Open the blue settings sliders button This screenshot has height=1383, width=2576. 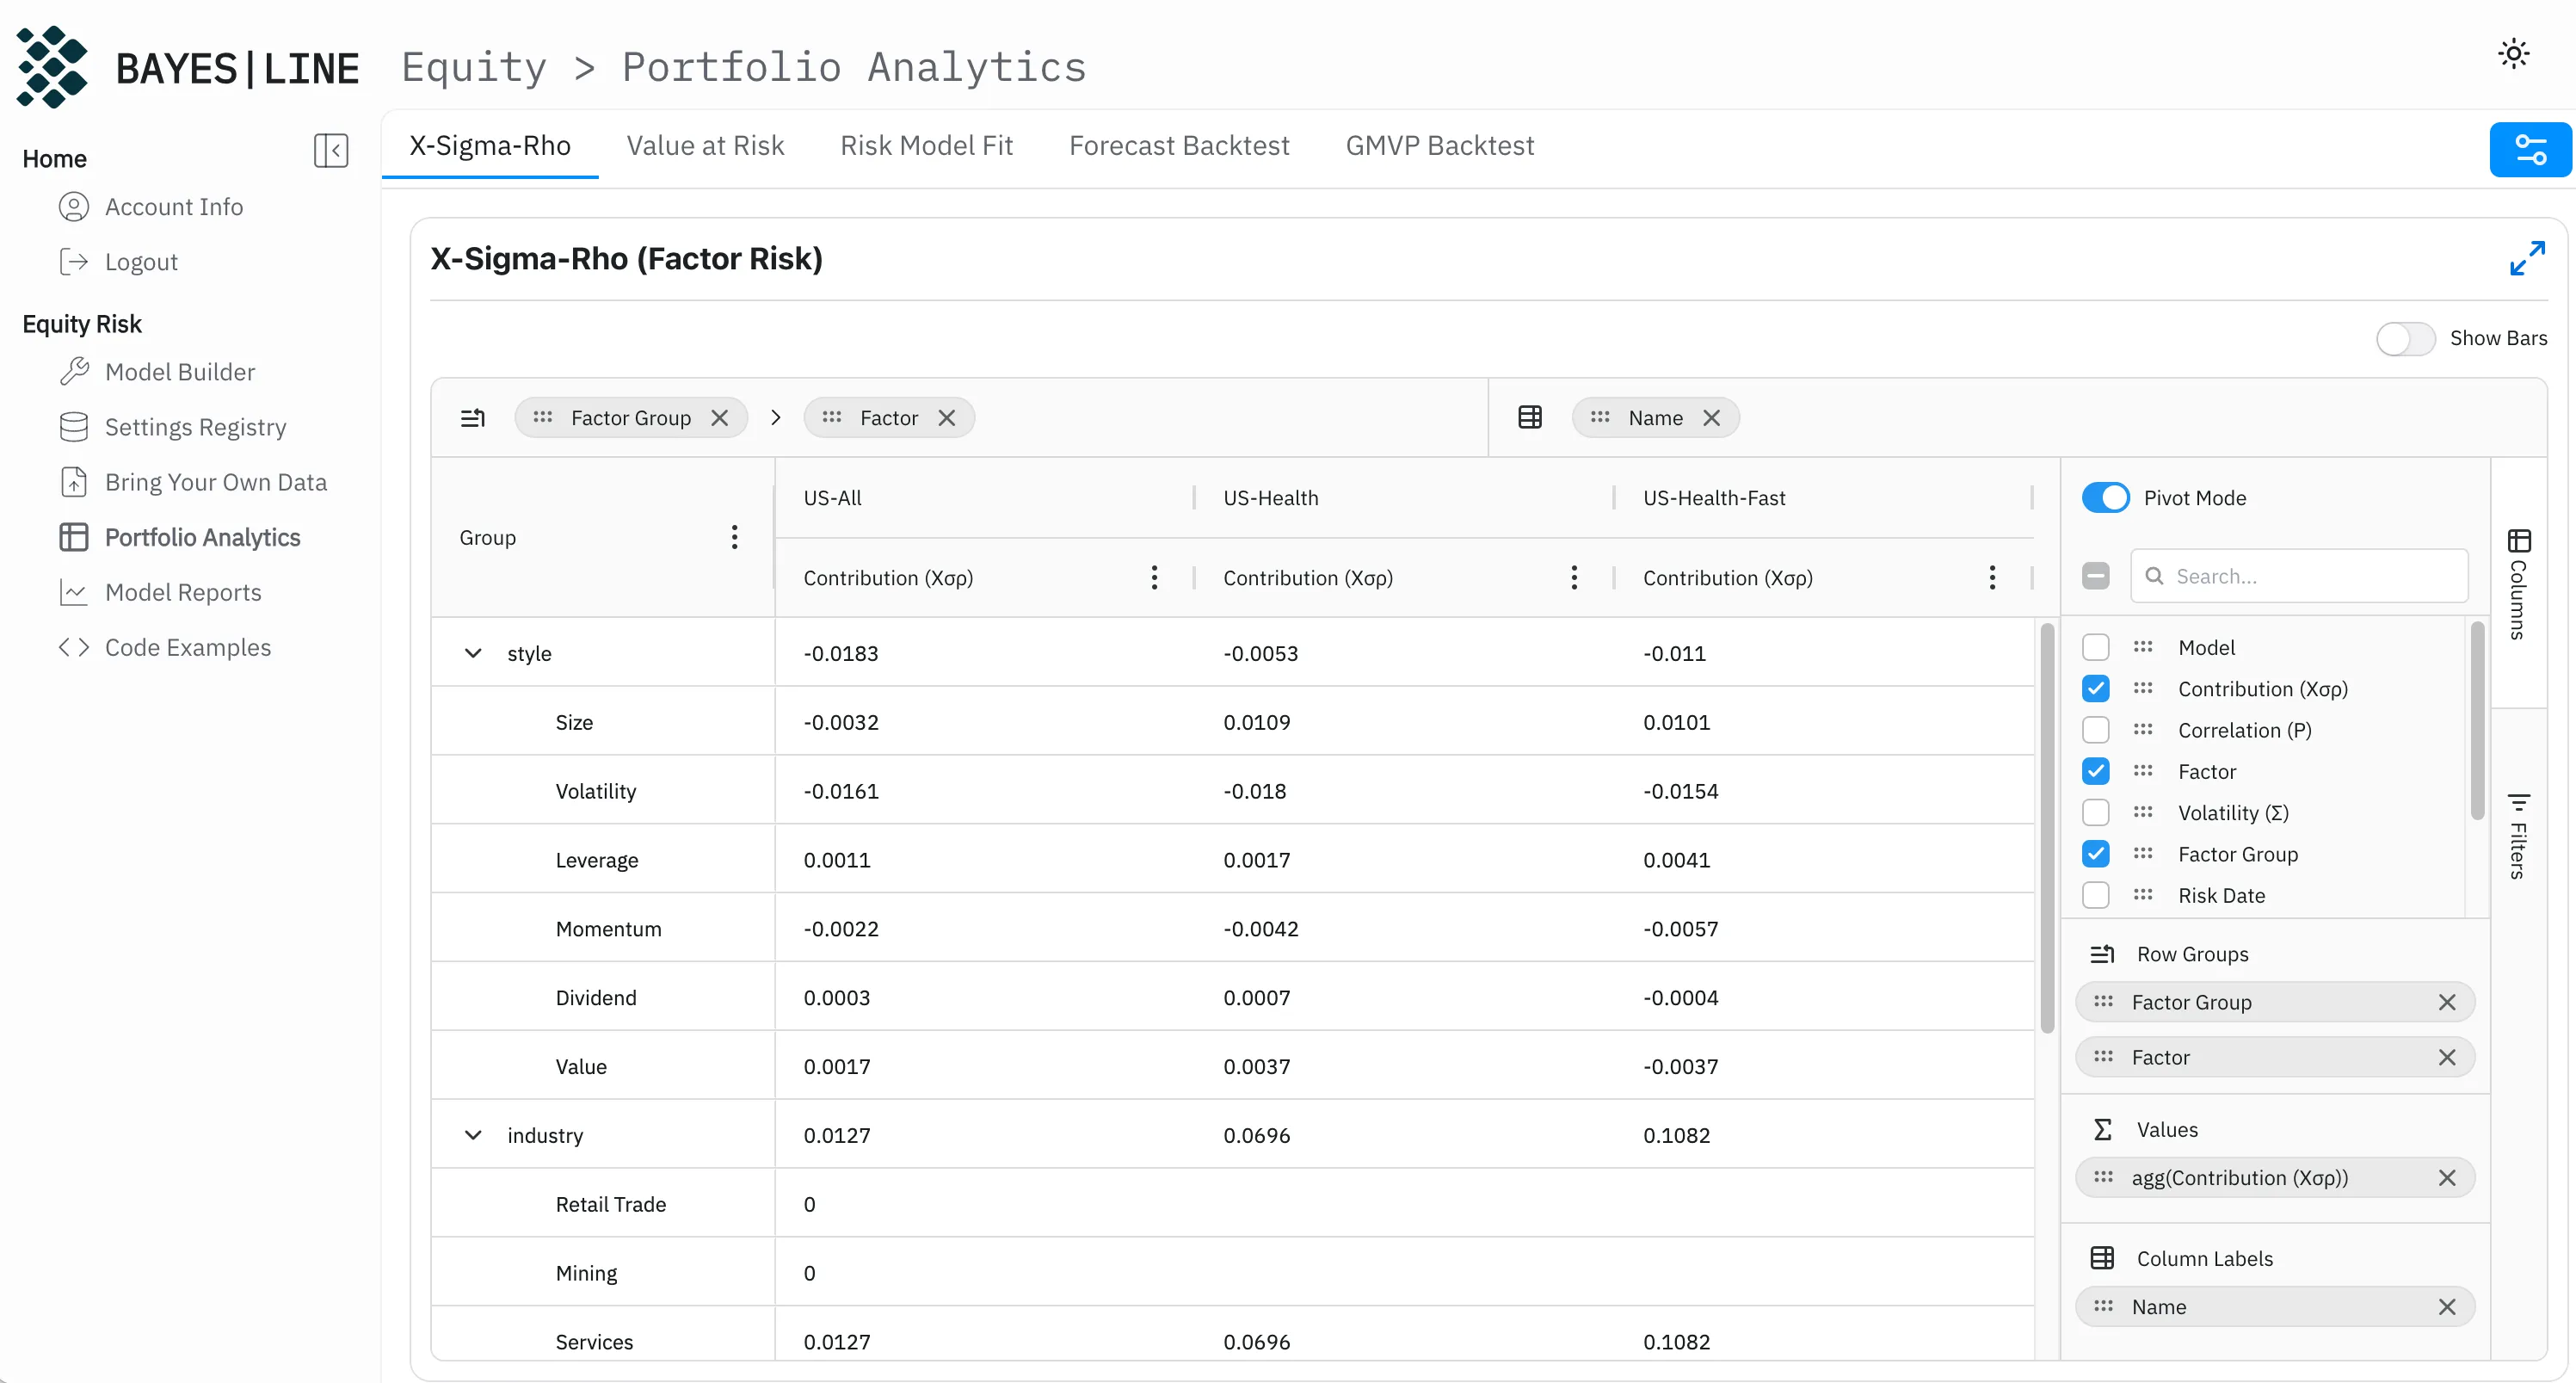coord(2529,150)
